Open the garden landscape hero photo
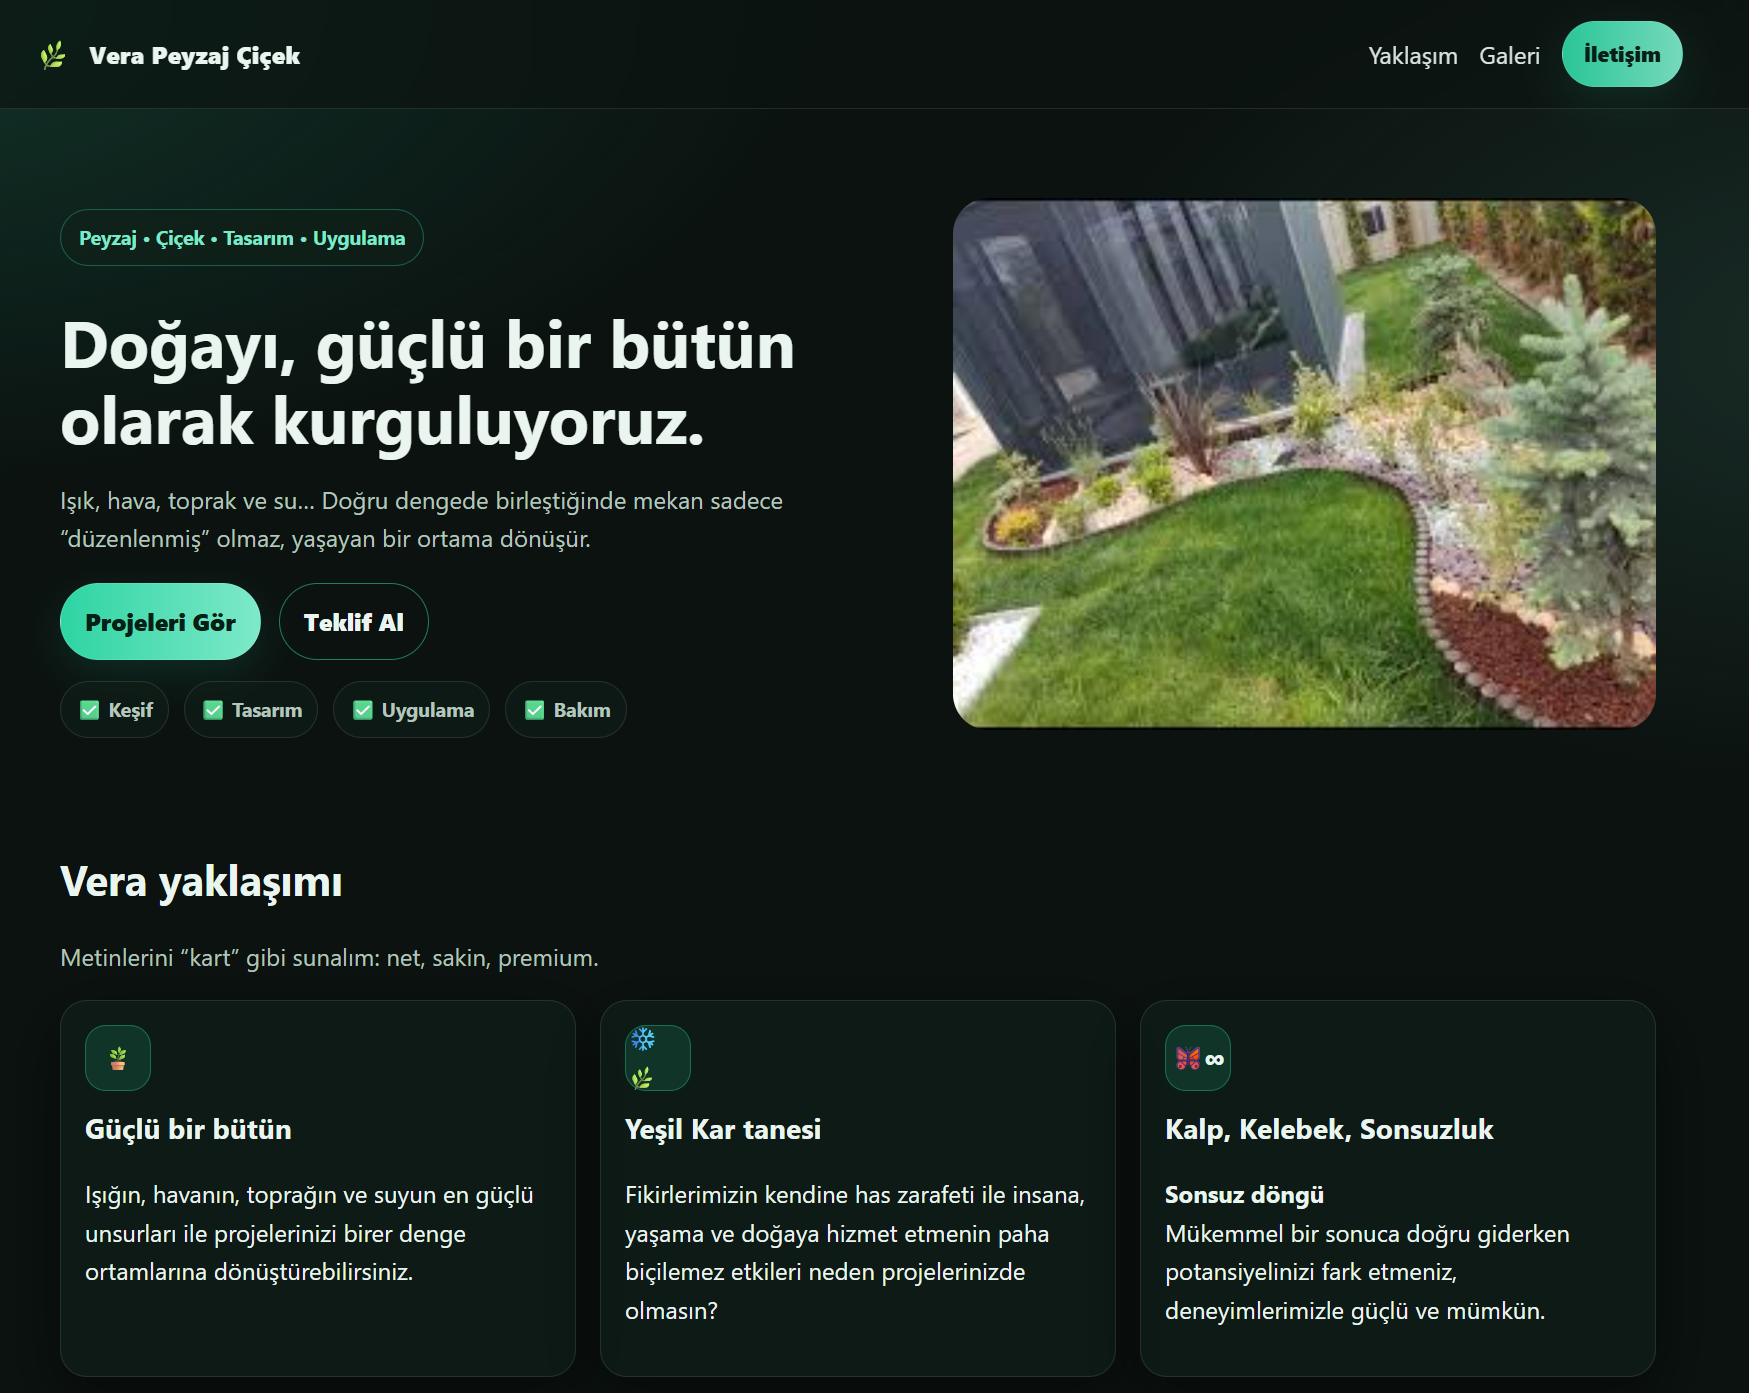The height and width of the screenshot is (1393, 1749). coord(1303,464)
